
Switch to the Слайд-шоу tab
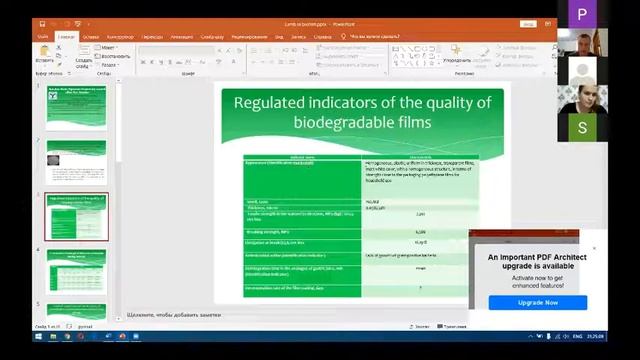pyautogui.click(x=212, y=37)
